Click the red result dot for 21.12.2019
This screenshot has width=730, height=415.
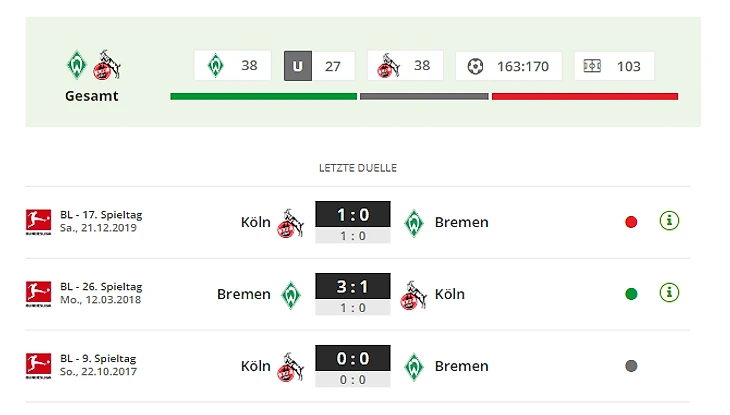pyautogui.click(x=631, y=222)
